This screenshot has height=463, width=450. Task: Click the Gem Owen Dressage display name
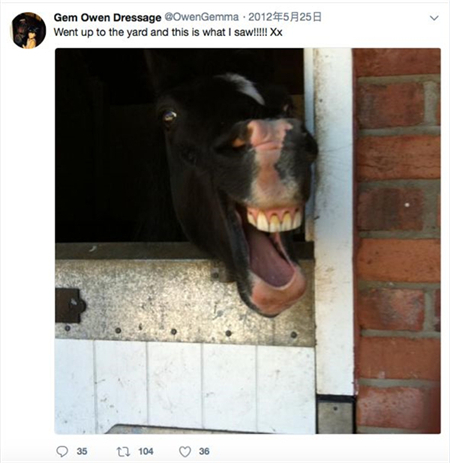click(x=107, y=17)
